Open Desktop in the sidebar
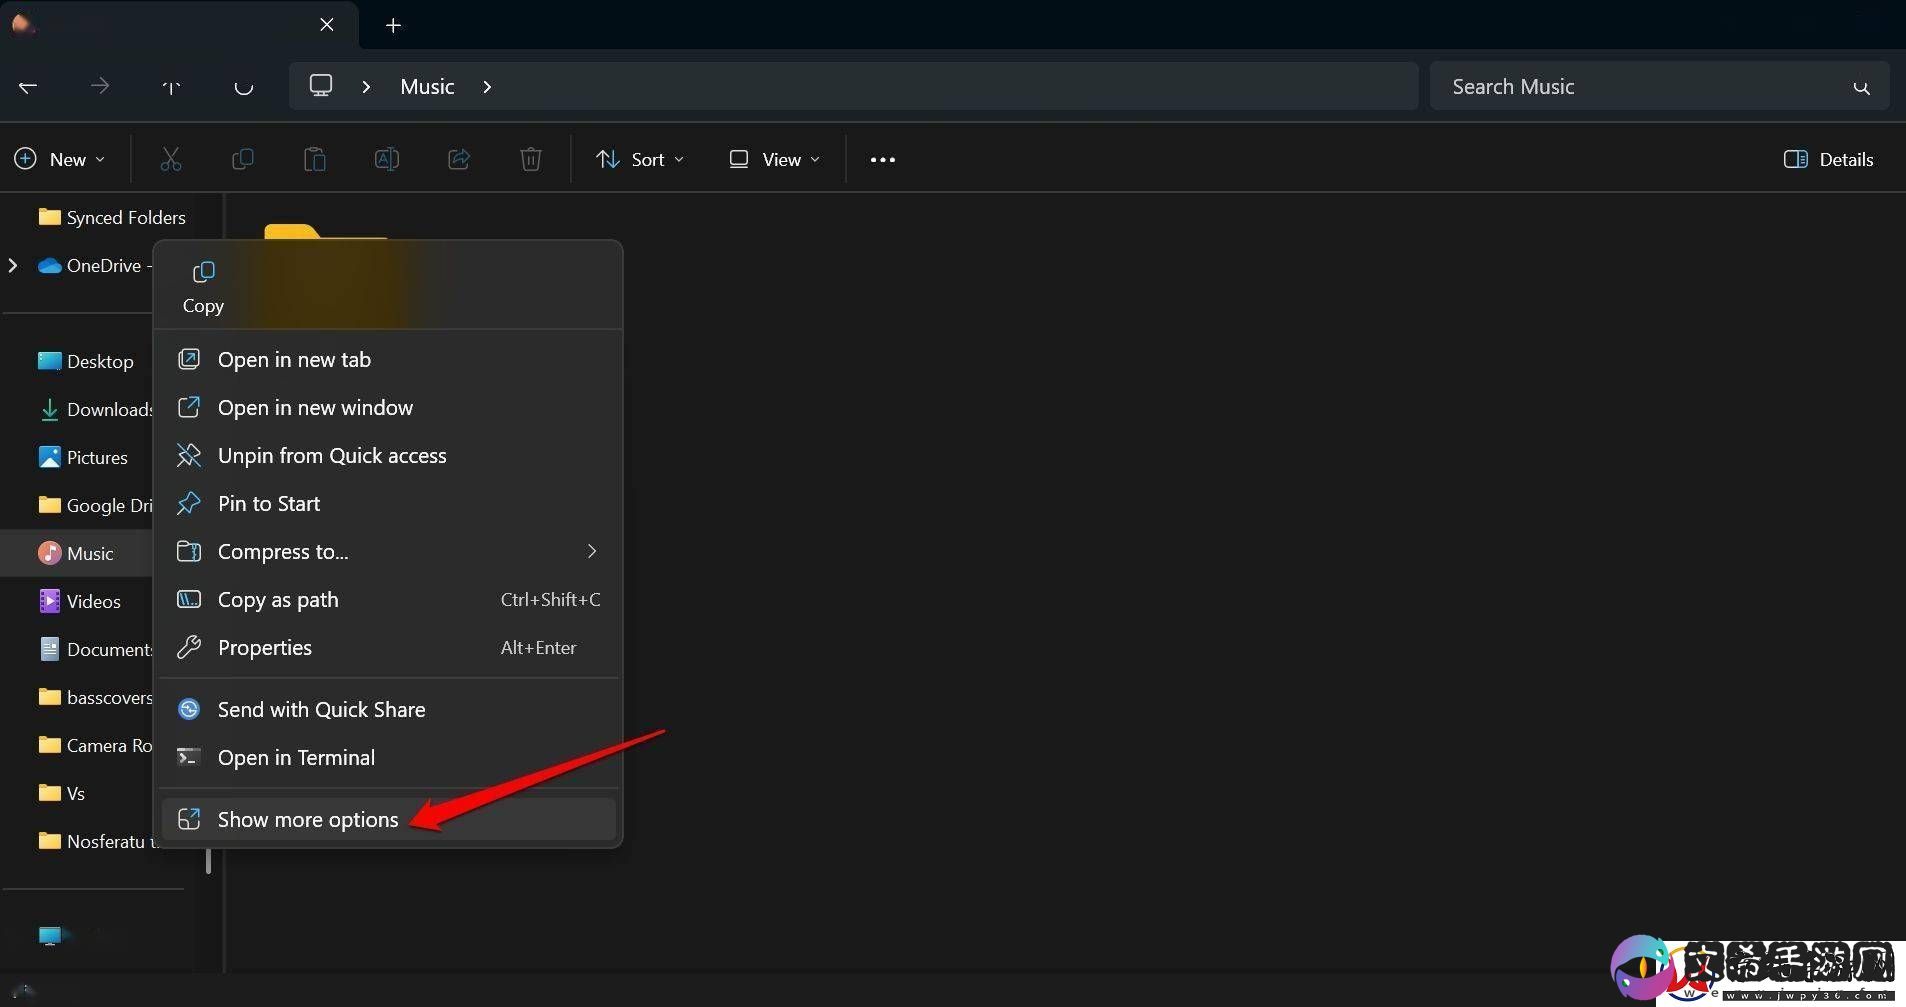This screenshot has width=1906, height=1007. pyautogui.click(x=86, y=362)
